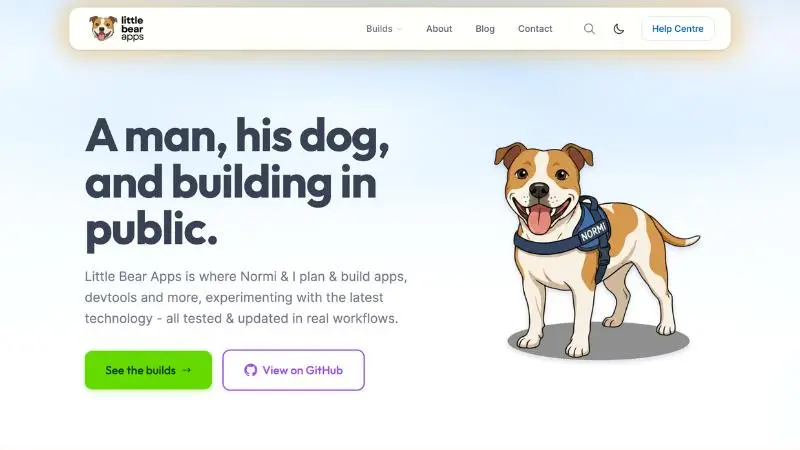Open search with the magnifier icon
The height and width of the screenshot is (450, 800).
point(589,29)
